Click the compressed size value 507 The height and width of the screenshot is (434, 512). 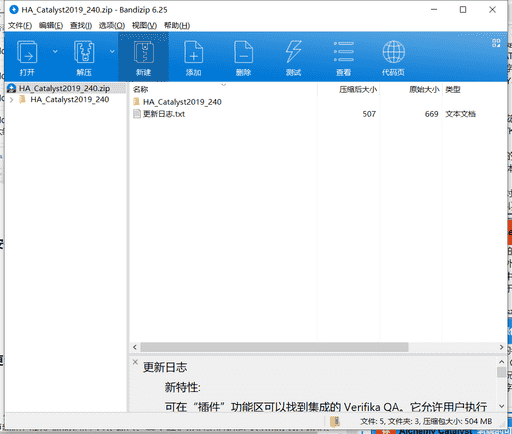[369, 114]
